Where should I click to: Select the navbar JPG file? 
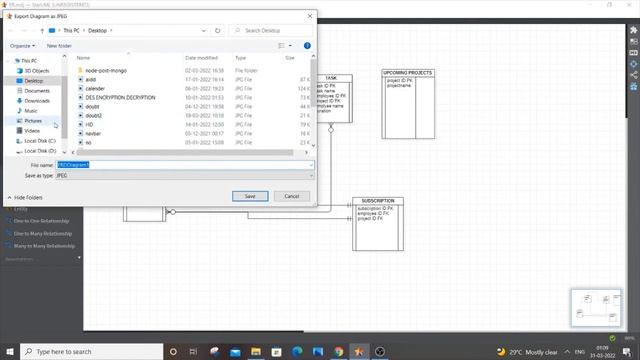tap(93, 133)
